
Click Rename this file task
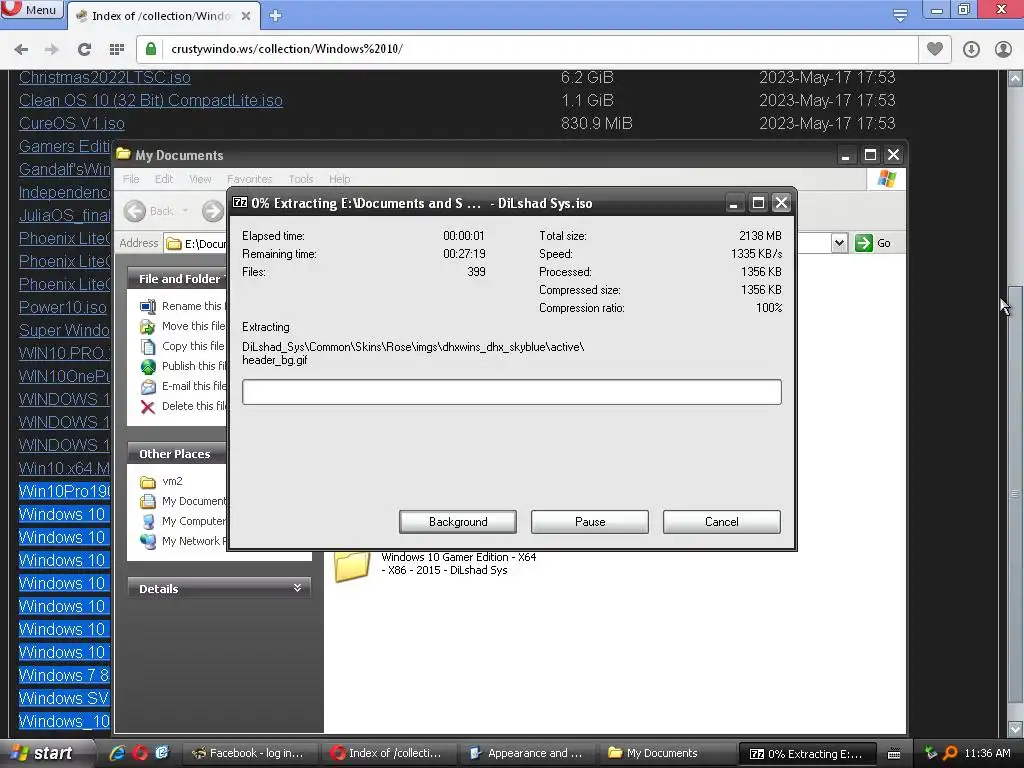click(183, 306)
